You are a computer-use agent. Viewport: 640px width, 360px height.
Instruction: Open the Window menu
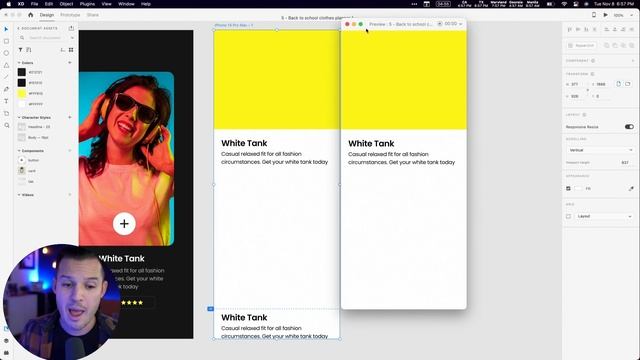[x=126, y=4]
